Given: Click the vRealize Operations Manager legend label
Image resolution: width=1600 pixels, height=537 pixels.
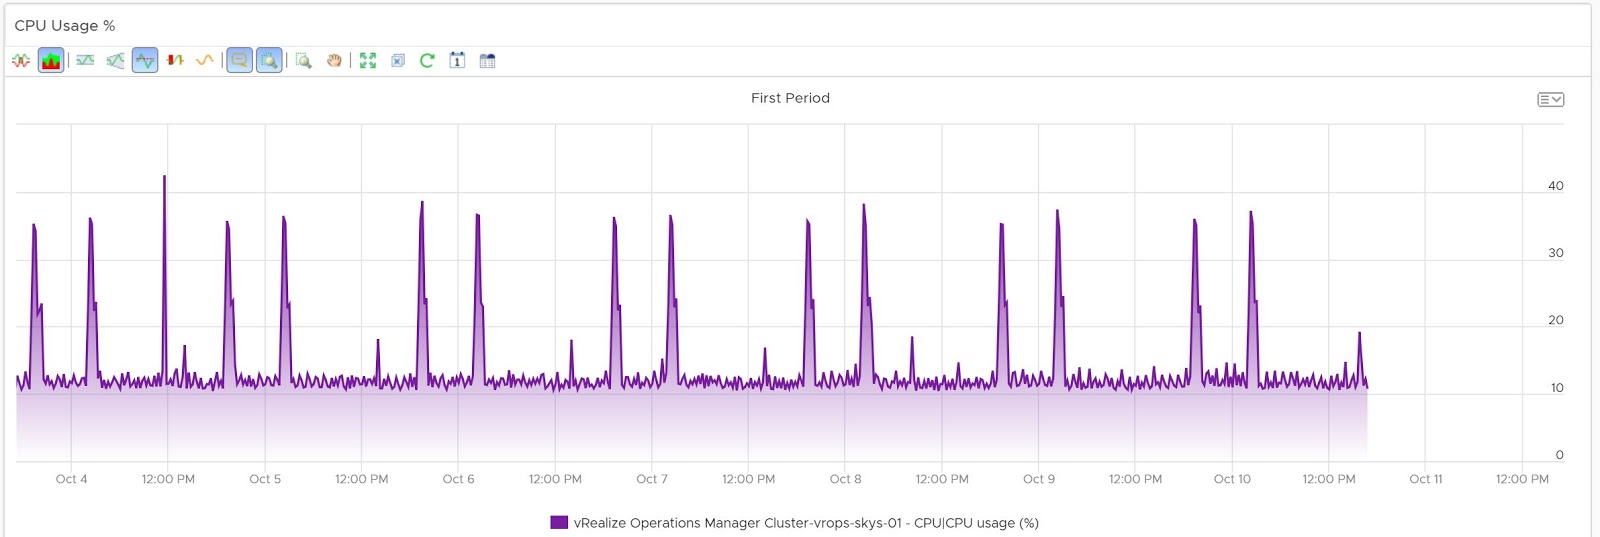Looking at the screenshot, I should [x=806, y=523].
